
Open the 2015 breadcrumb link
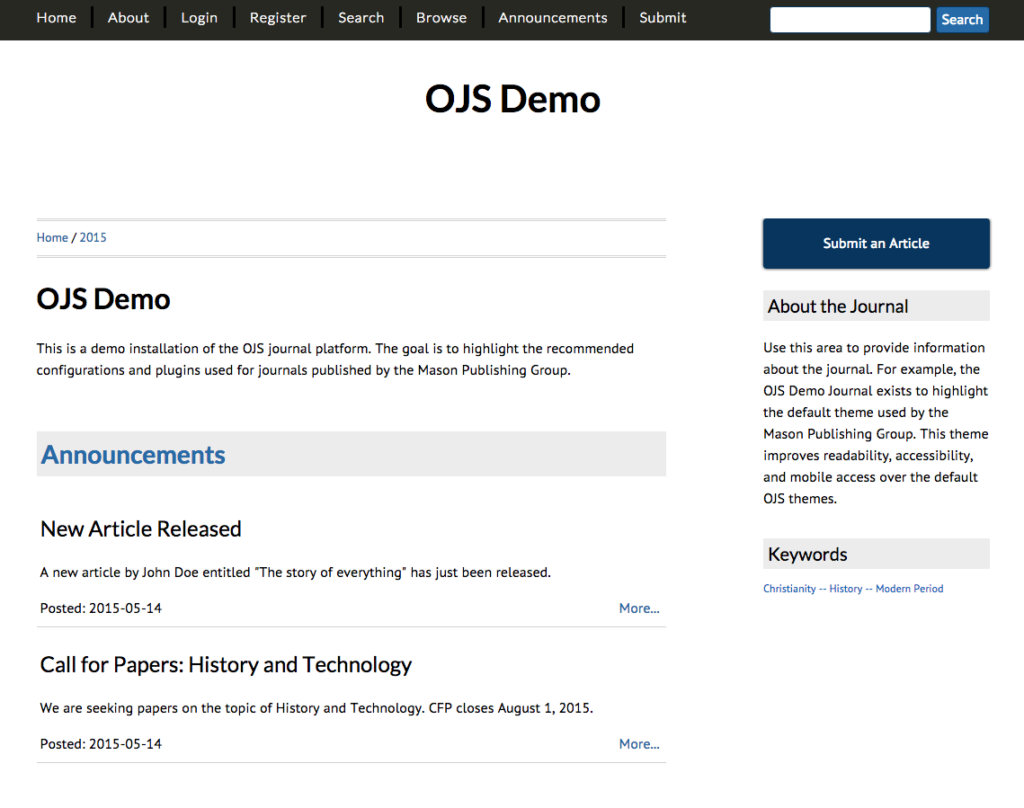tap(93, 237)
